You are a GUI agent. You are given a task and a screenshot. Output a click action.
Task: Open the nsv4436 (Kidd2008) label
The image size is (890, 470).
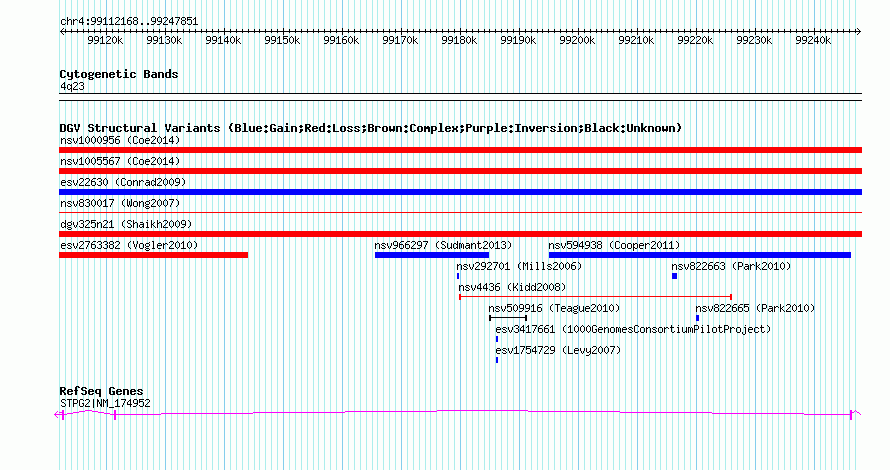512,287
